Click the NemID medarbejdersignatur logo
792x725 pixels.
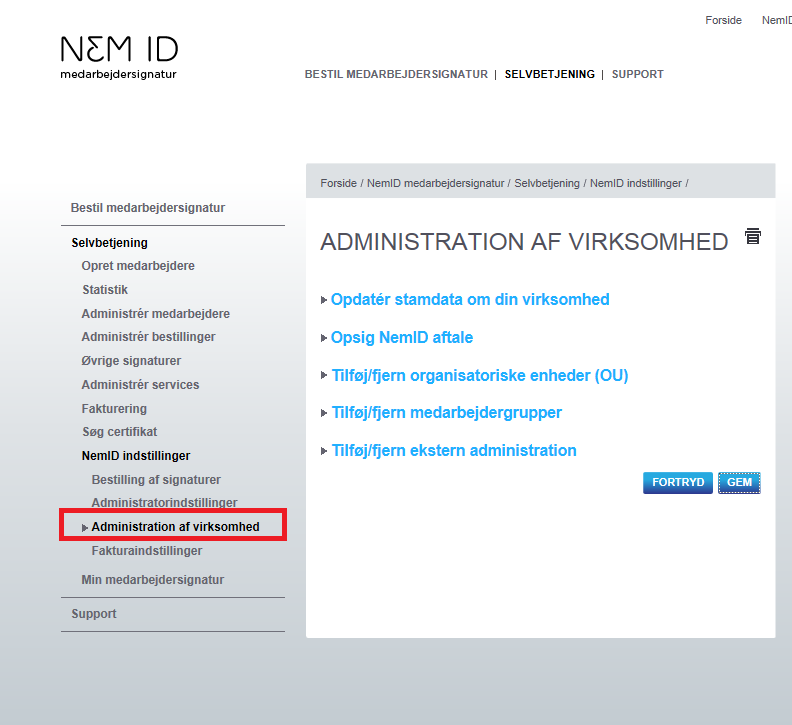[x=119, y=58]
